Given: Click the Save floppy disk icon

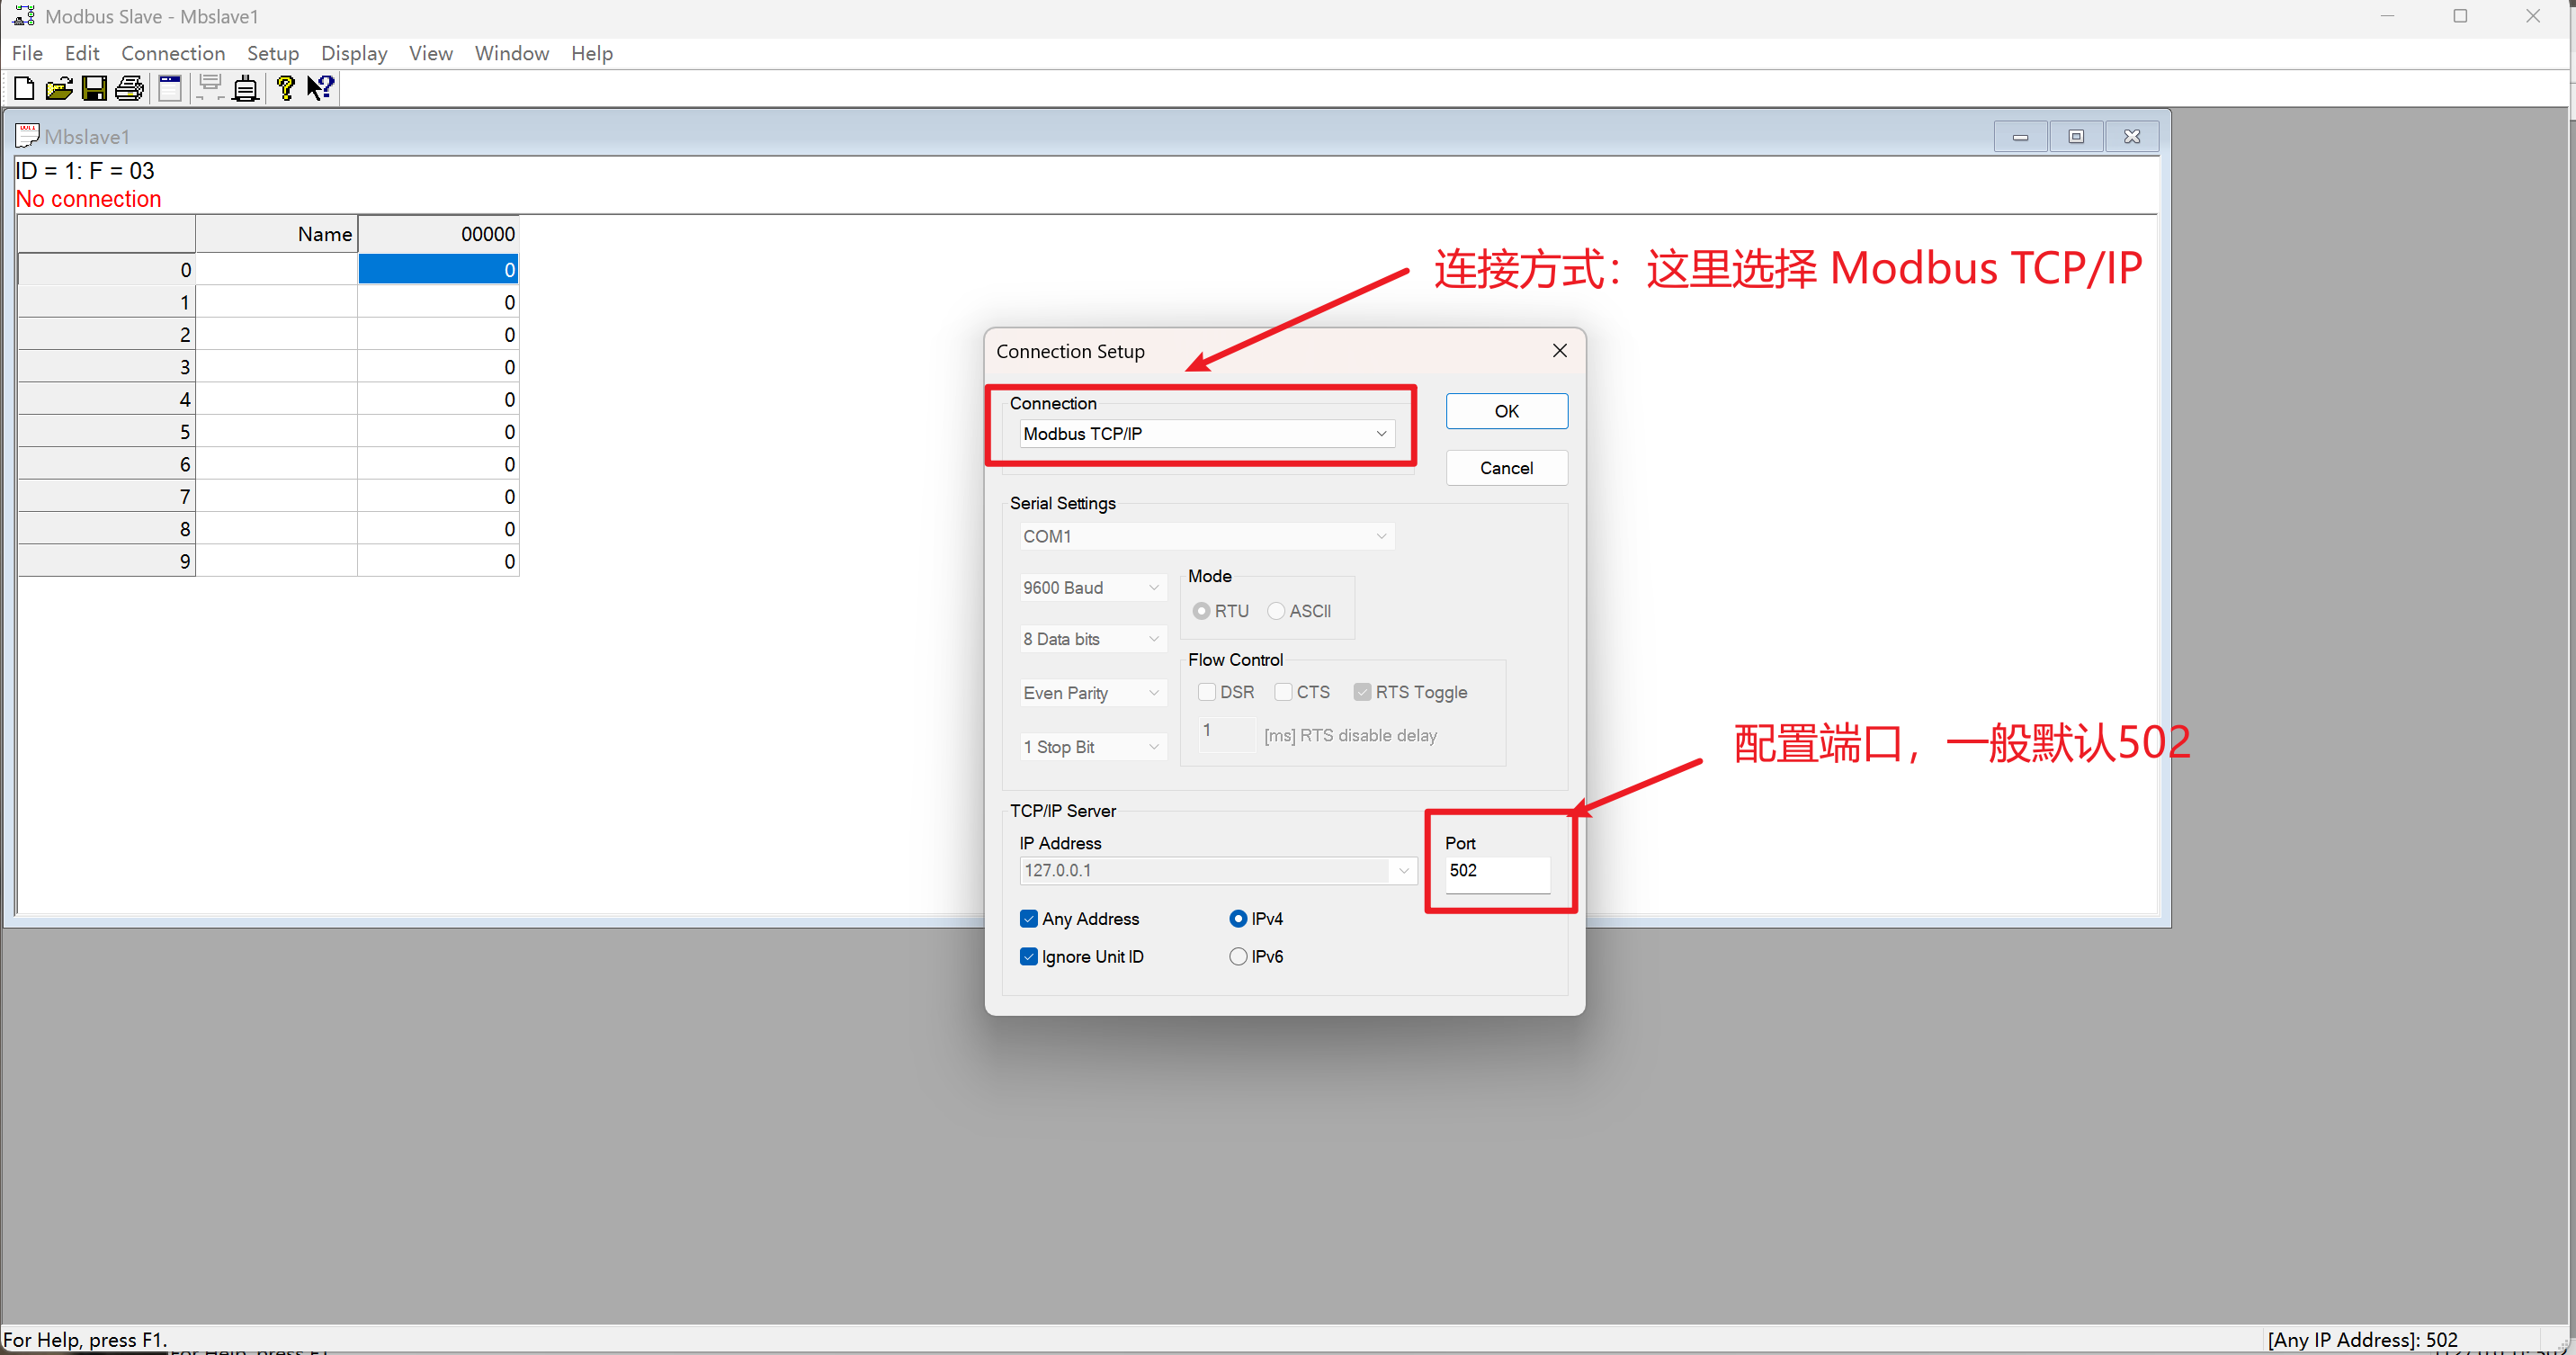Looking at the screenshot, I should pos(94,89).
